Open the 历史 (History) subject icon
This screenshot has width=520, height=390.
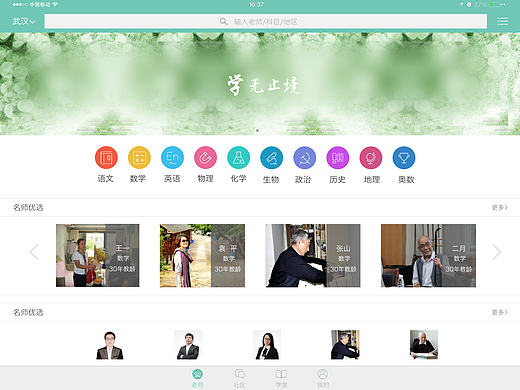(338, 157)
